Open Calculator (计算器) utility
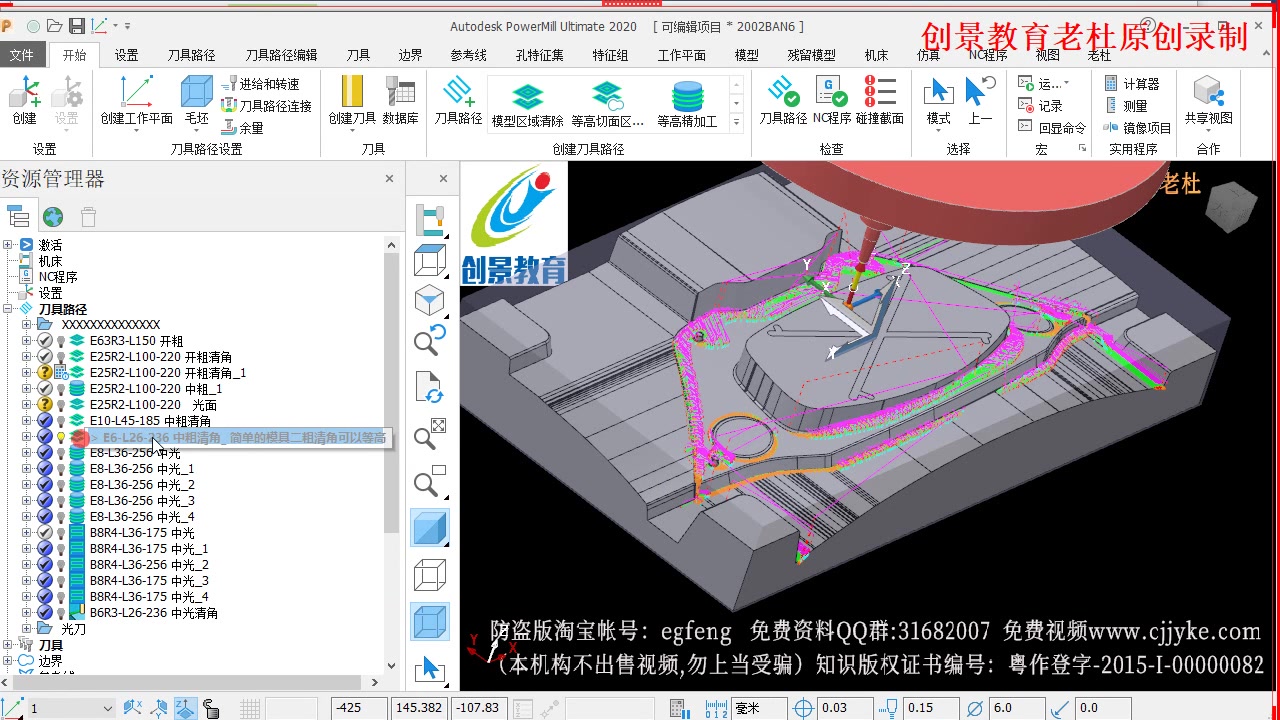The height and width of the screenshot is (720, 1280). click(1132, 84)
